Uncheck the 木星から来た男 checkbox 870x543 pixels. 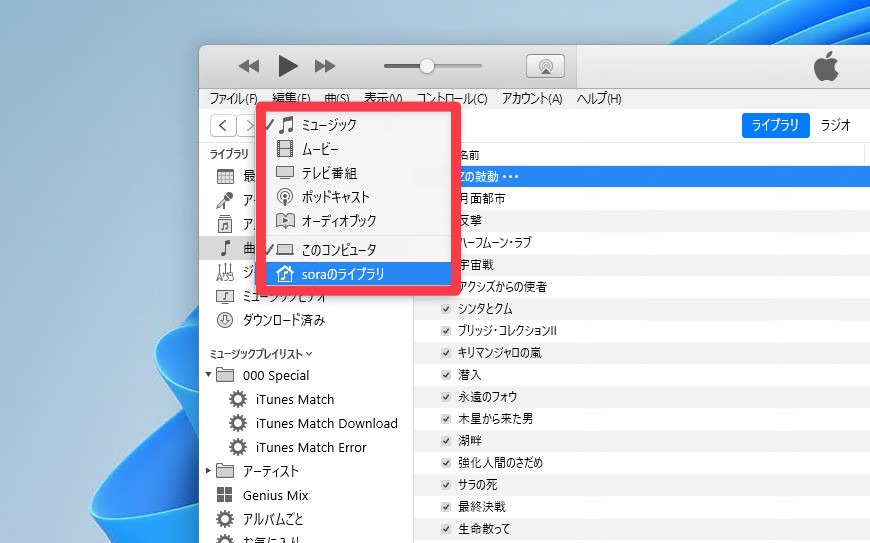[x=446, y=419]
